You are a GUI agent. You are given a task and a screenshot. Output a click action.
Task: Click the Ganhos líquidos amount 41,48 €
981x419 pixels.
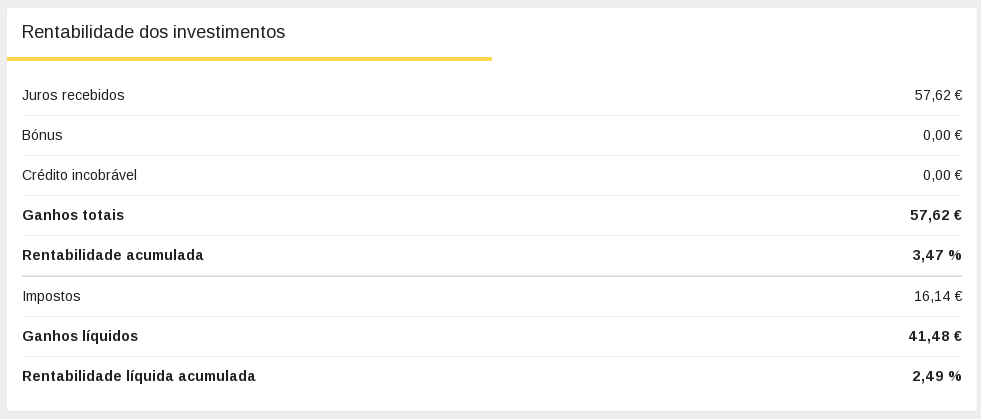[x=935, y=336]
